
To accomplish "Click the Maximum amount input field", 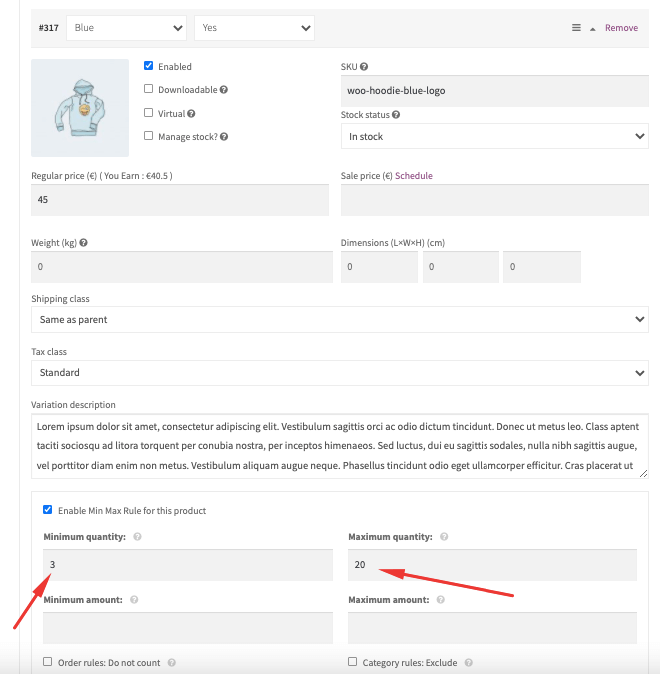I will tap(492, 628).
